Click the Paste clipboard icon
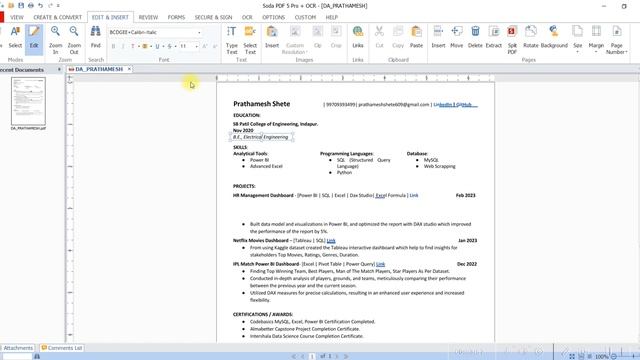The image size is (640, 360). click(x=416, y=37)
